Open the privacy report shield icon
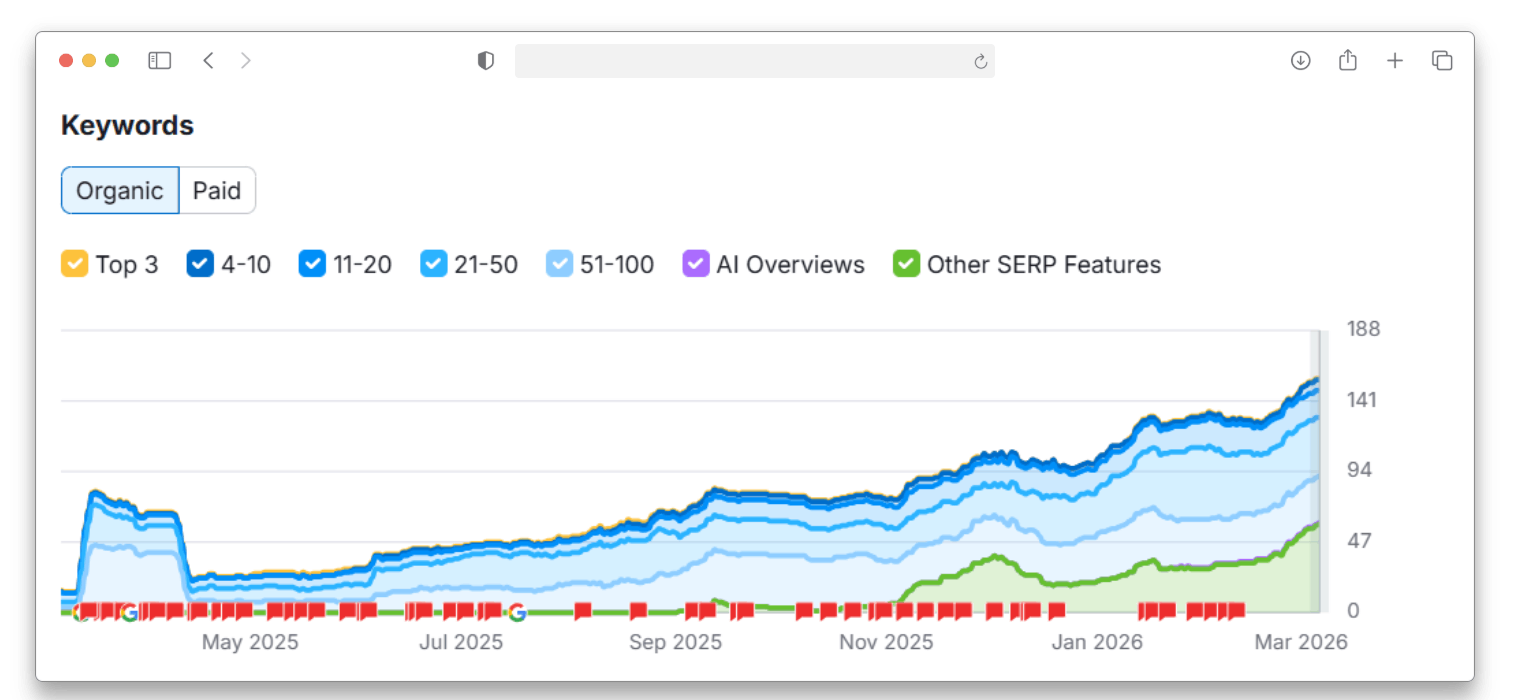This screenshot has width=1514, height=700. [x=486, y=61]
